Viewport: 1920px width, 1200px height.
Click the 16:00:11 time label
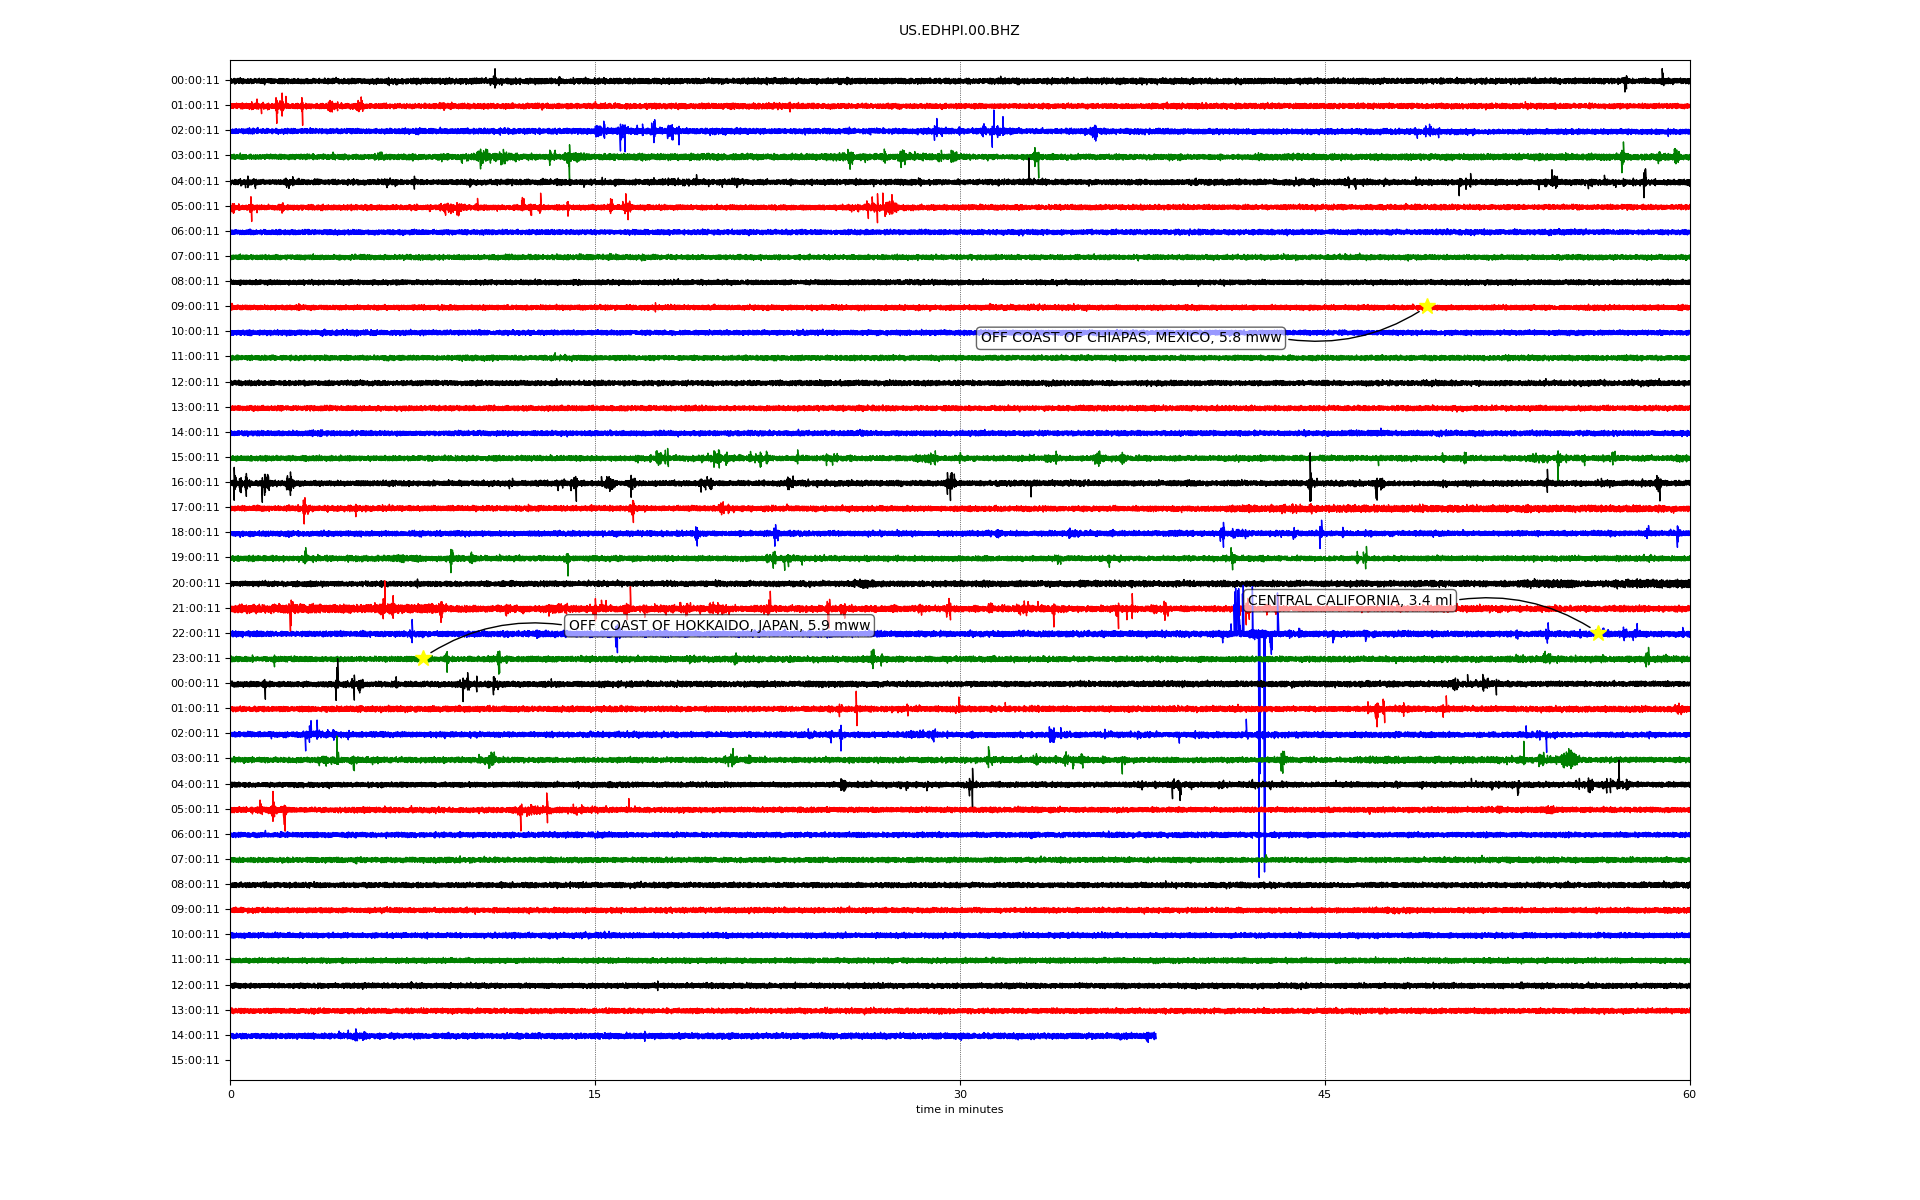point(195,482)
